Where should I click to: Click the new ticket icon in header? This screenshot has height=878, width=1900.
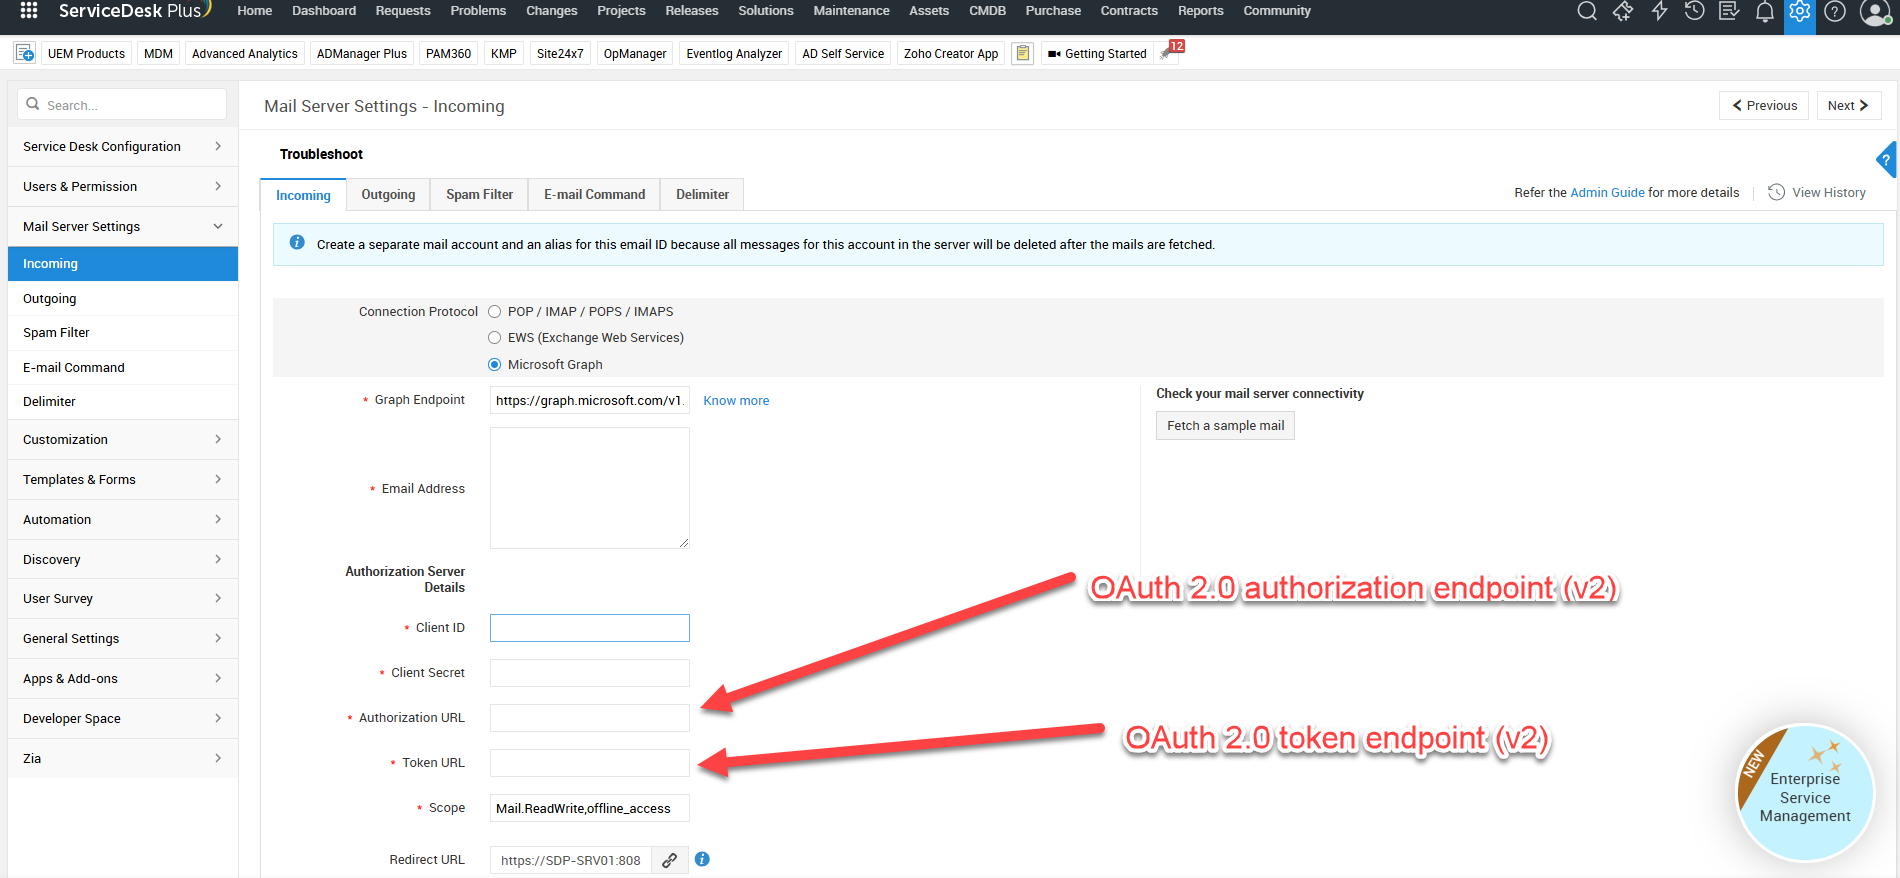click(1622, 11)
